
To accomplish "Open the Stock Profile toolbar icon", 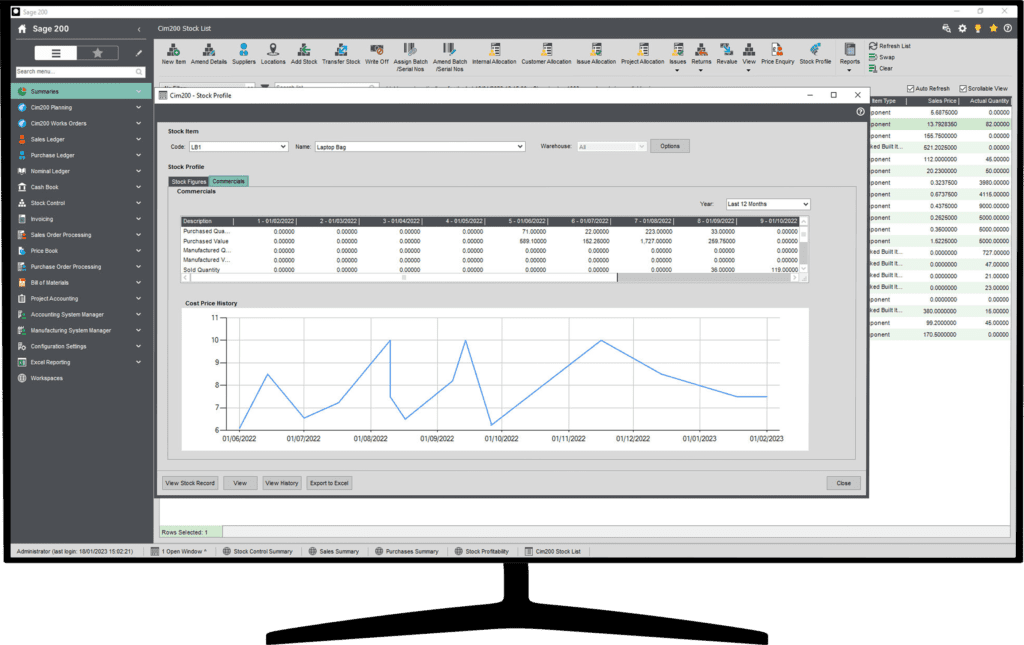I will [816, 52].
